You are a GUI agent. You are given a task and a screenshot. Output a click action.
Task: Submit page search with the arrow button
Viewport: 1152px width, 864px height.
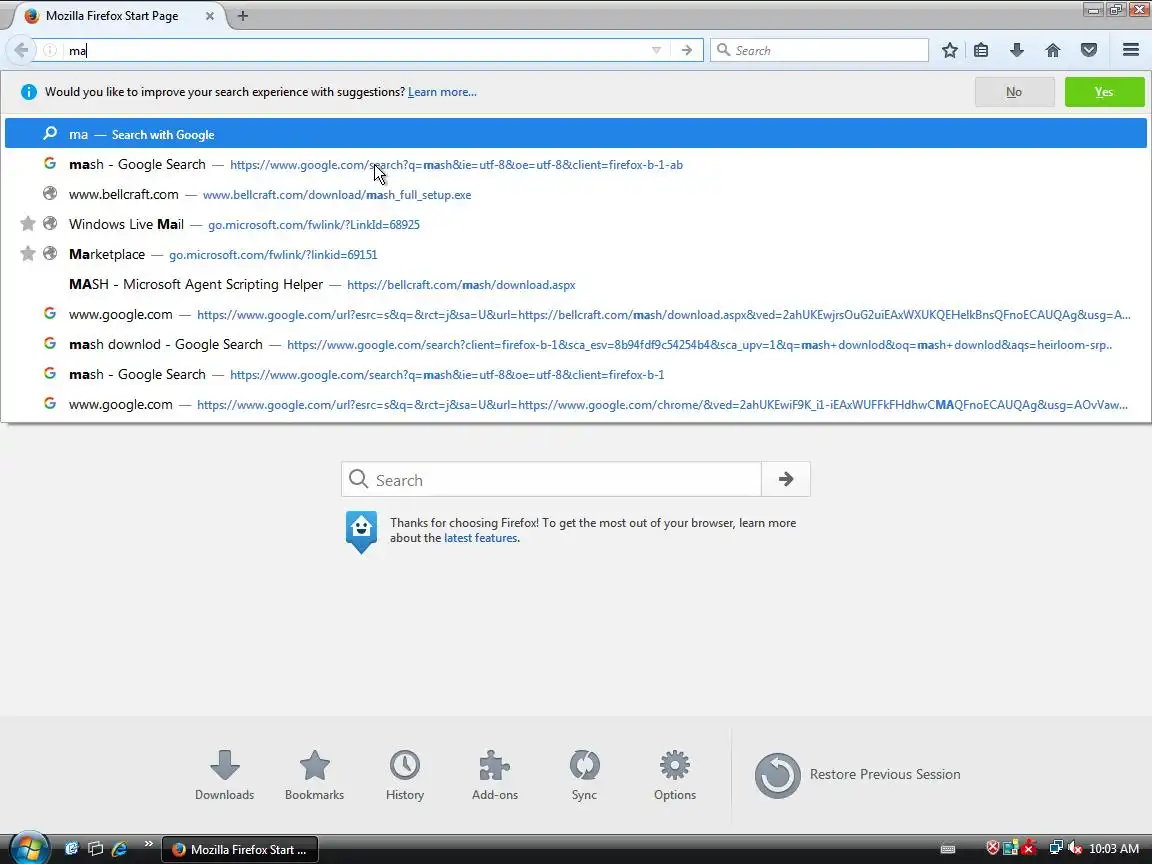pos(785,480)
